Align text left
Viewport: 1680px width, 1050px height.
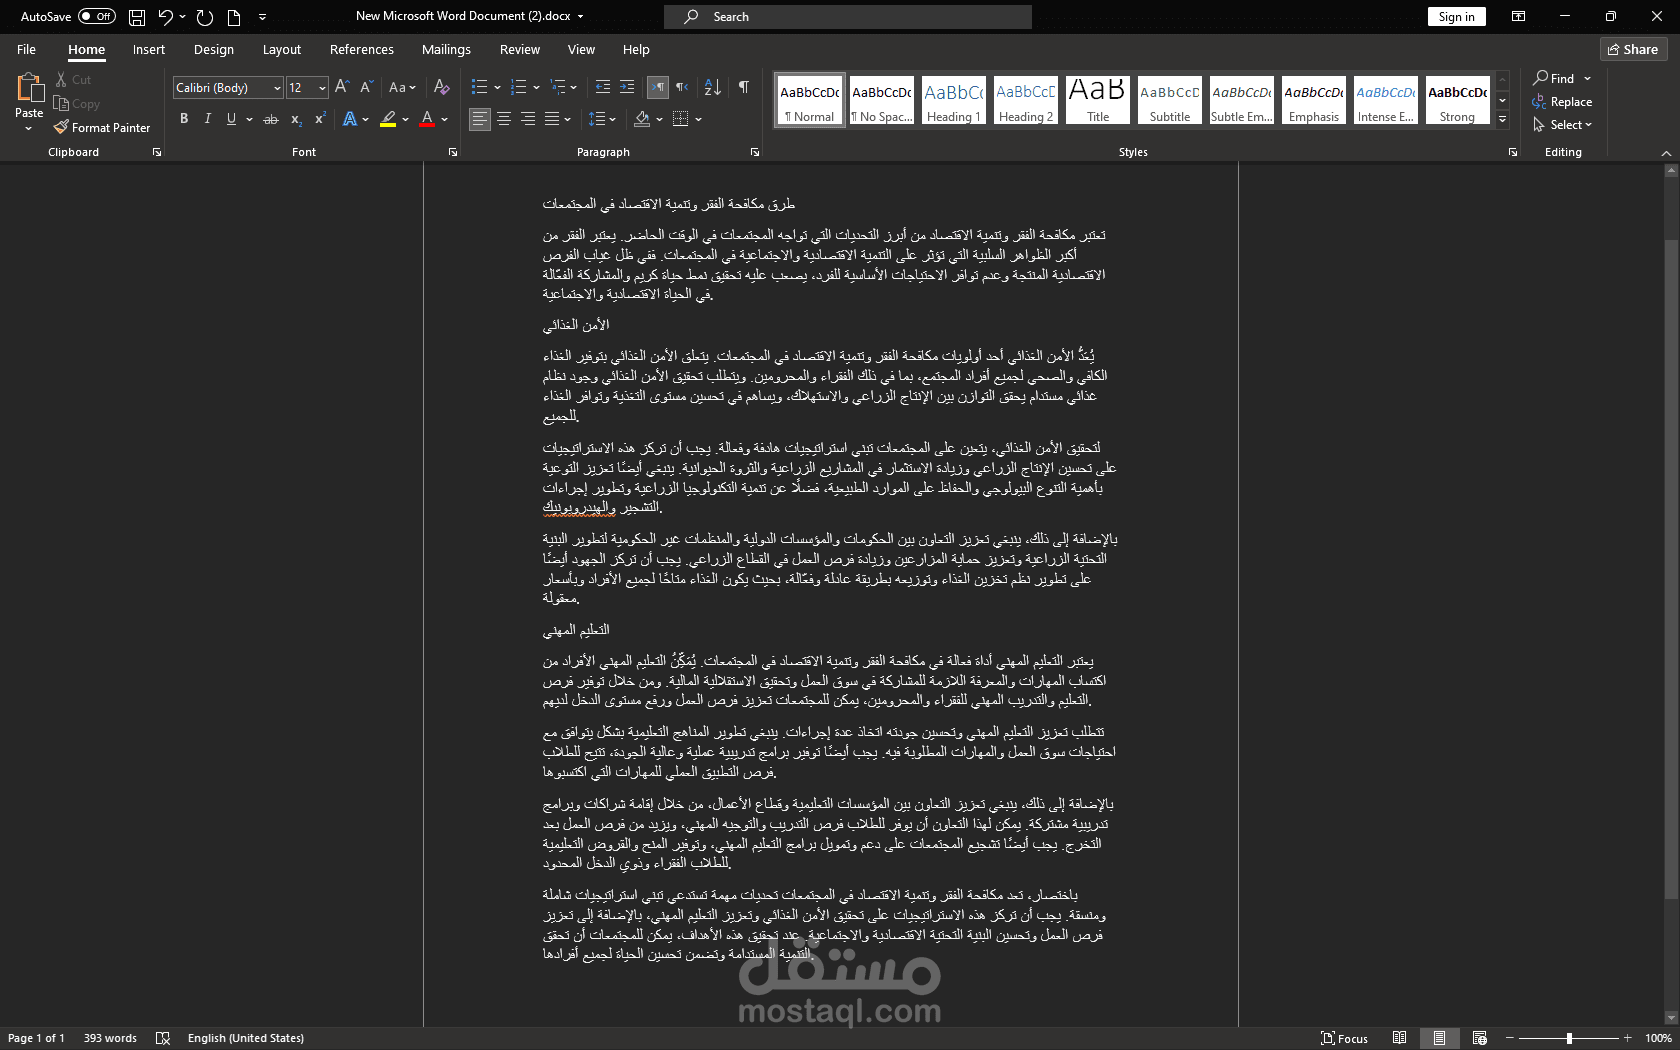point(480,119)
